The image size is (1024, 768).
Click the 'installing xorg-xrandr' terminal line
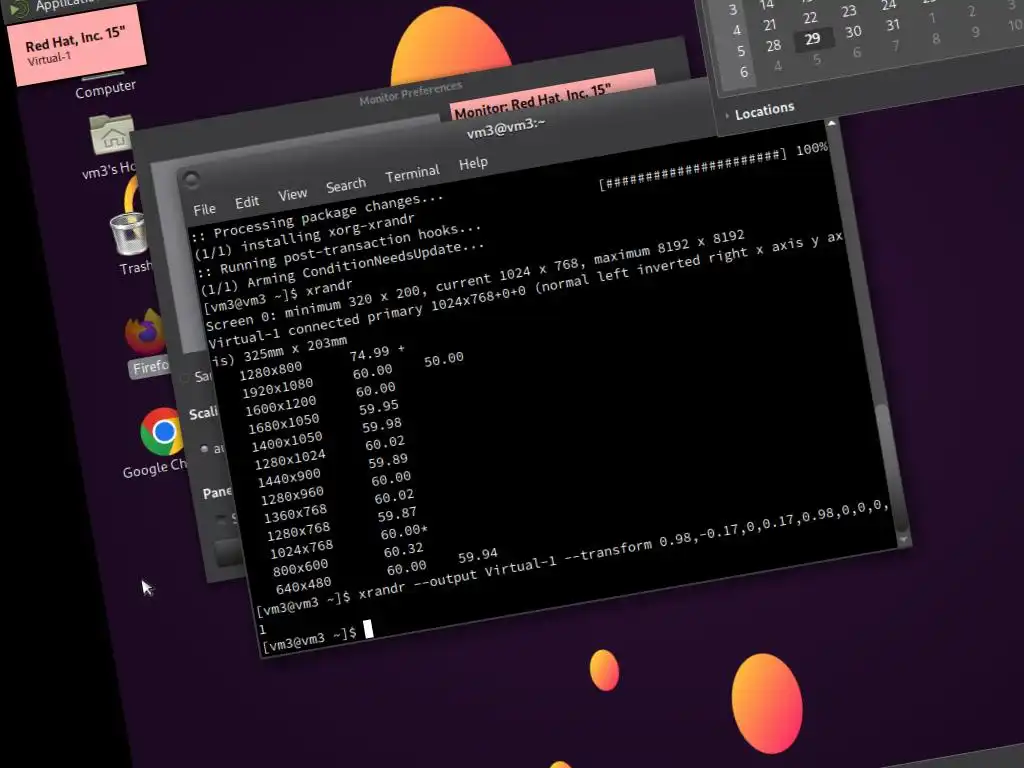[x=304, y=237]
